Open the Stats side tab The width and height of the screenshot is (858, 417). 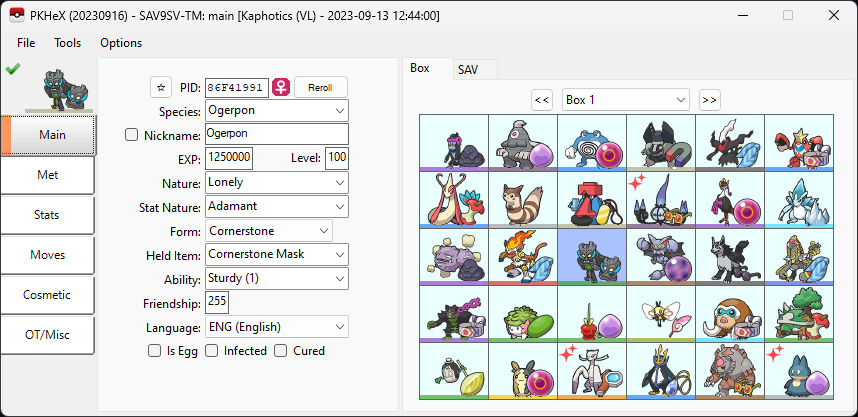(48, 215)
